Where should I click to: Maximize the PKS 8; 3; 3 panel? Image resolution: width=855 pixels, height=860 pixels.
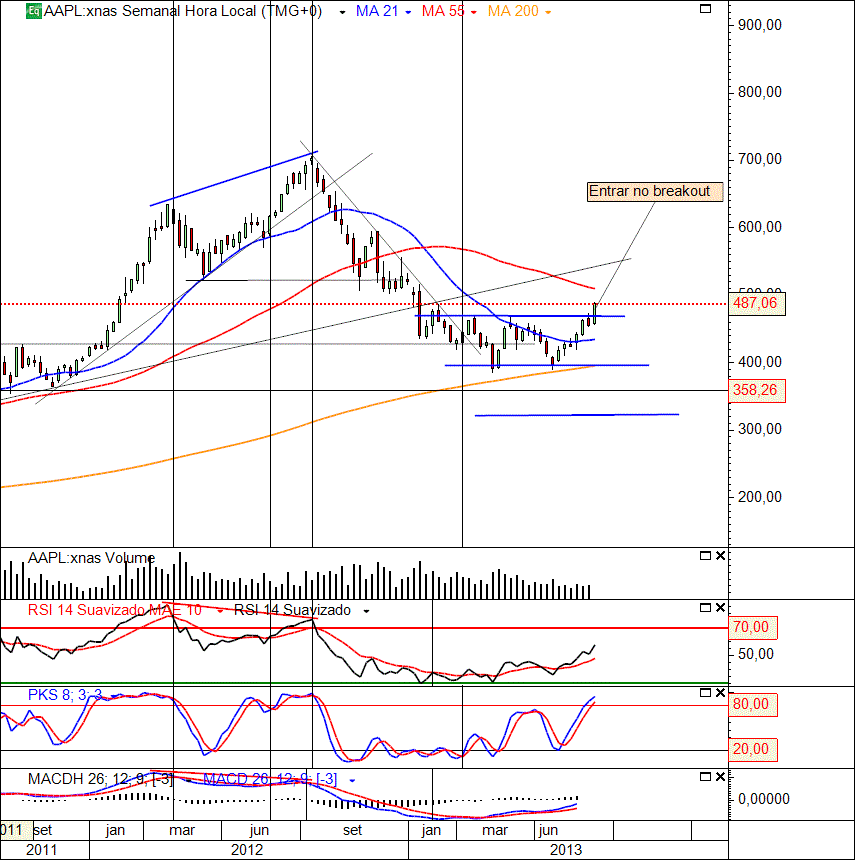[706, 693]
